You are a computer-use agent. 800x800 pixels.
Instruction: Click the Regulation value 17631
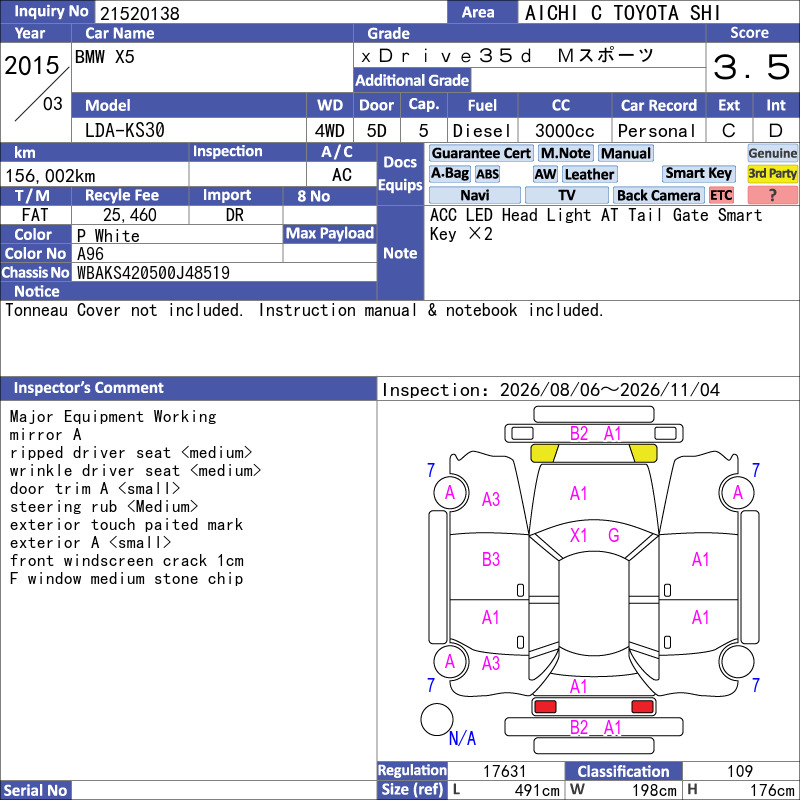pos(504,771)
